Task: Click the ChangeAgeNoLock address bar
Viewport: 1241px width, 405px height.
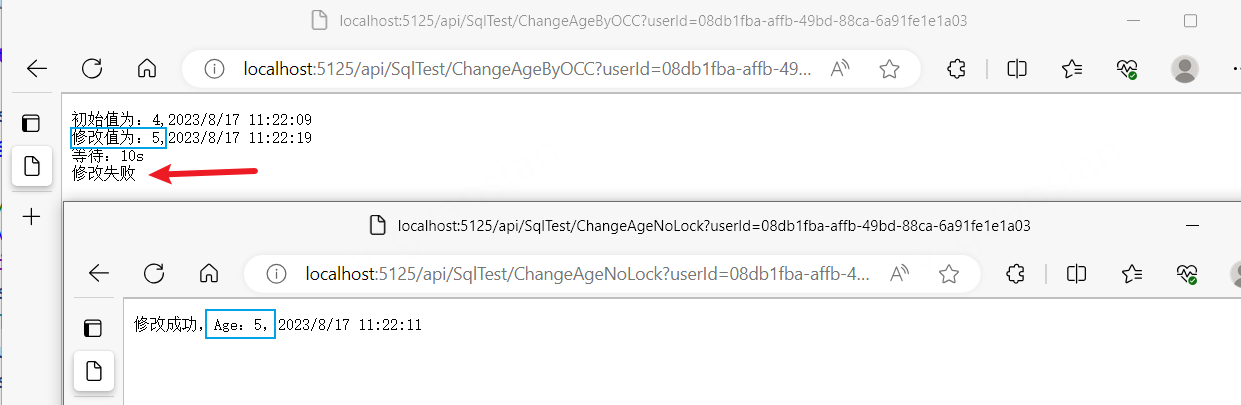Action: coord(588,274)
